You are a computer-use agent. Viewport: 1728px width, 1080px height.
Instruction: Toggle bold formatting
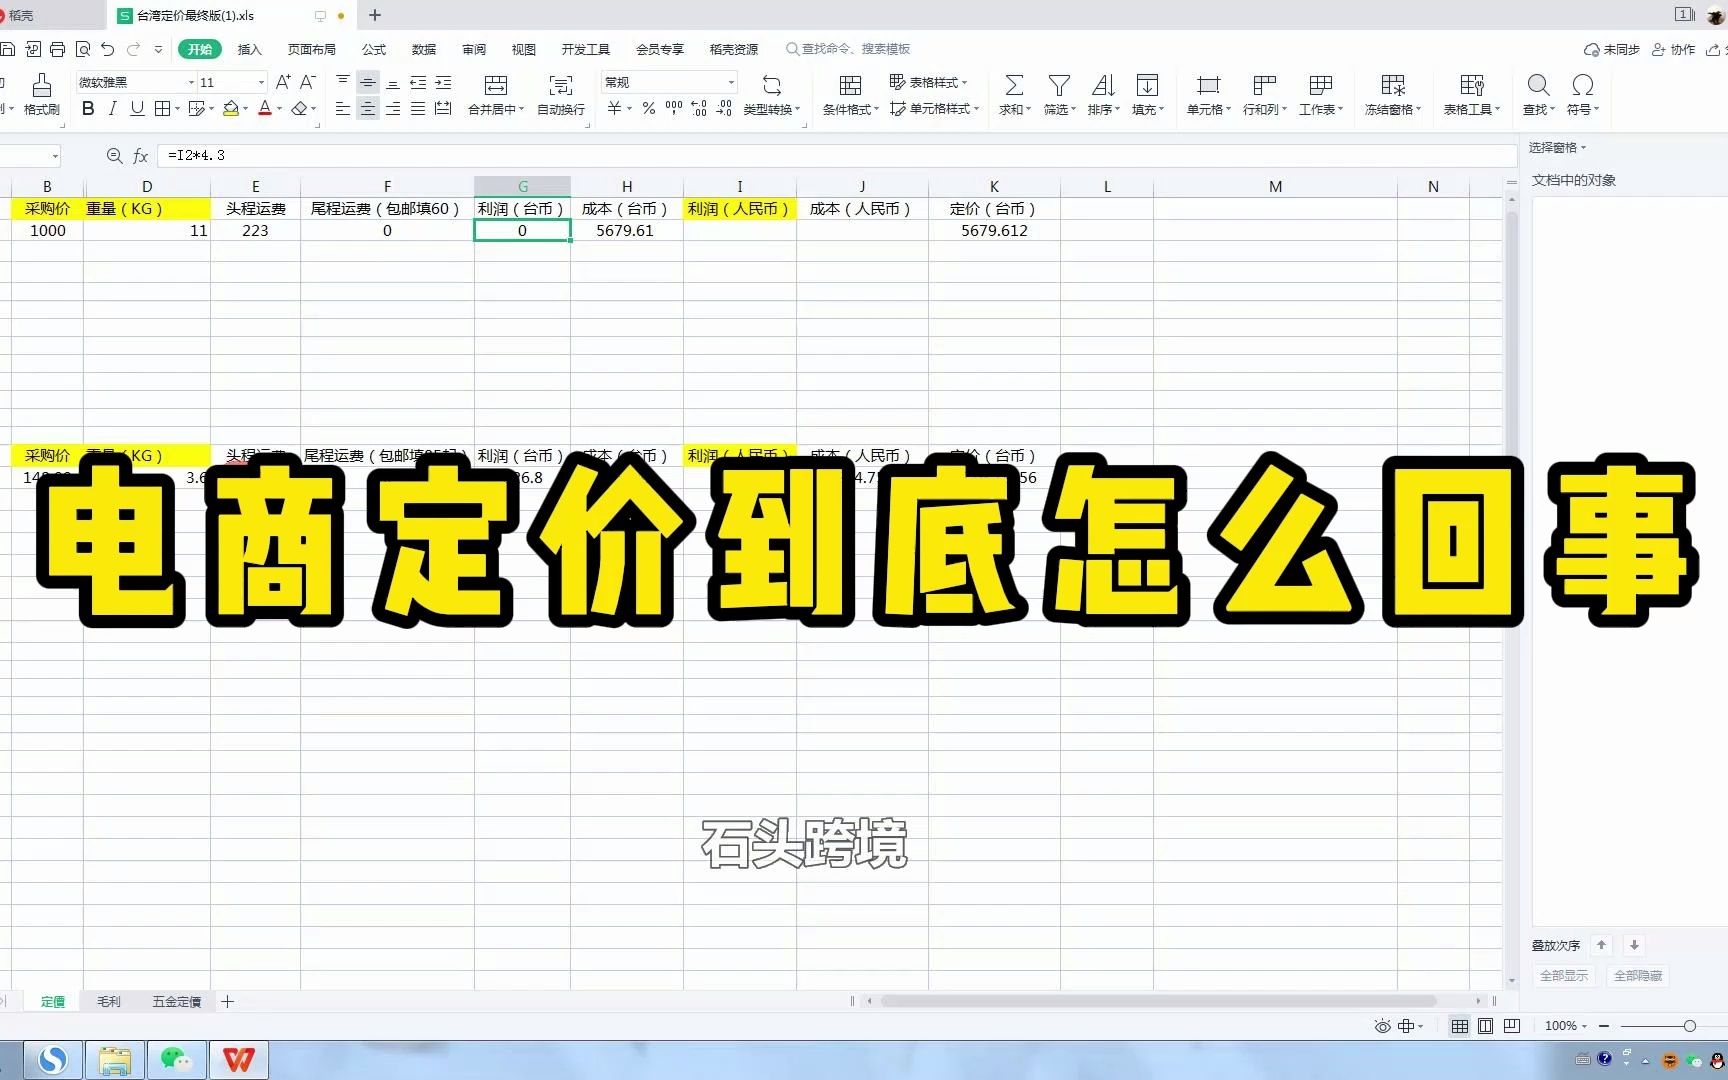(88, 109)
